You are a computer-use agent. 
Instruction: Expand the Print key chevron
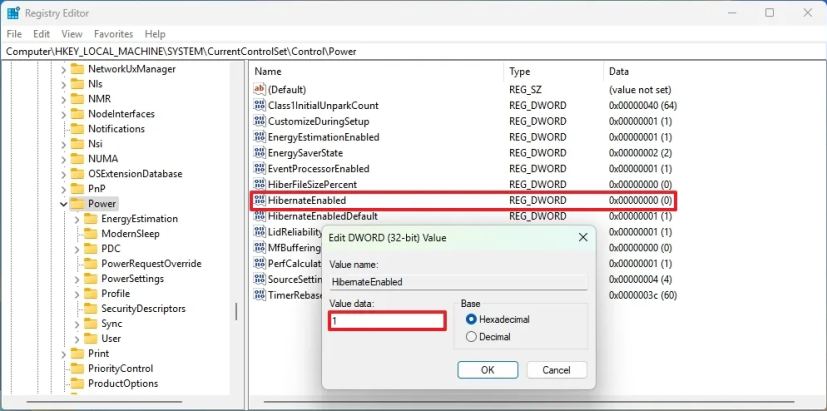click(63, 353)
